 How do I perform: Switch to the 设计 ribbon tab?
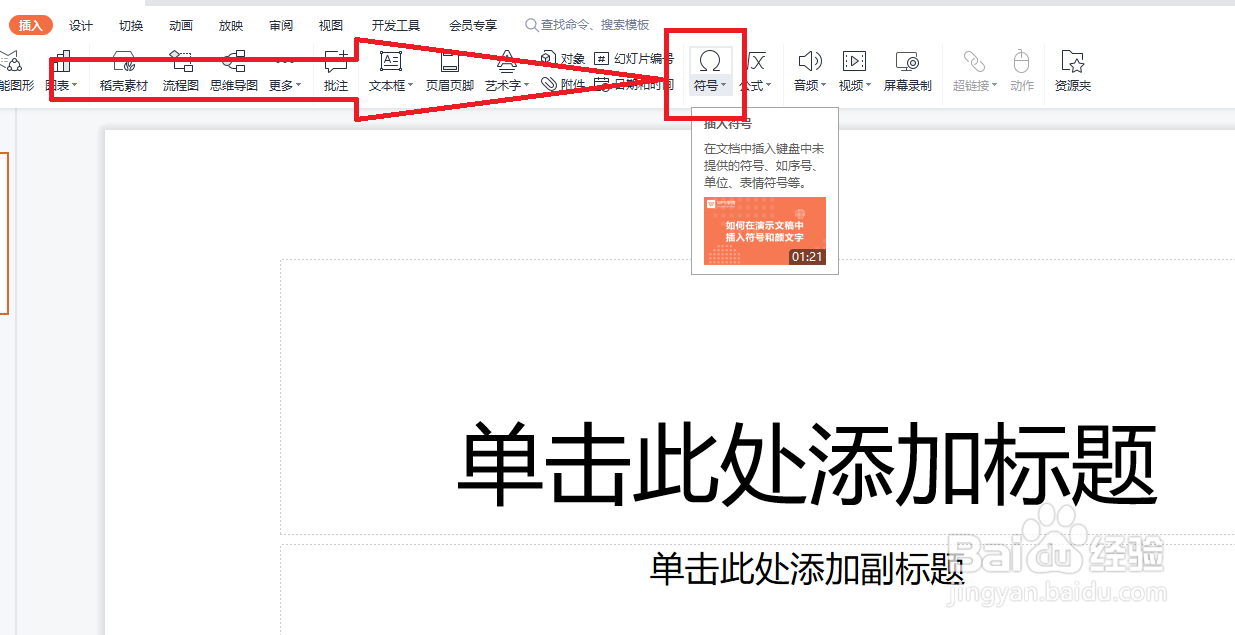(79, 25)
